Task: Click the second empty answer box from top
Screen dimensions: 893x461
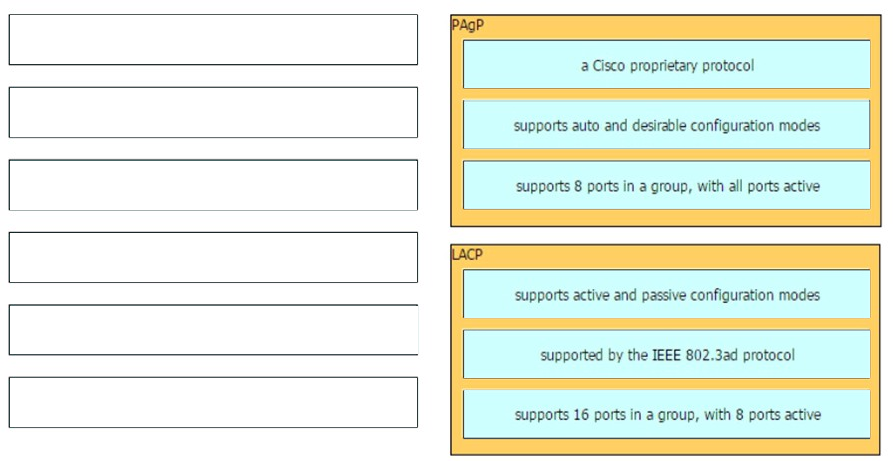Action: pos(213,112)
